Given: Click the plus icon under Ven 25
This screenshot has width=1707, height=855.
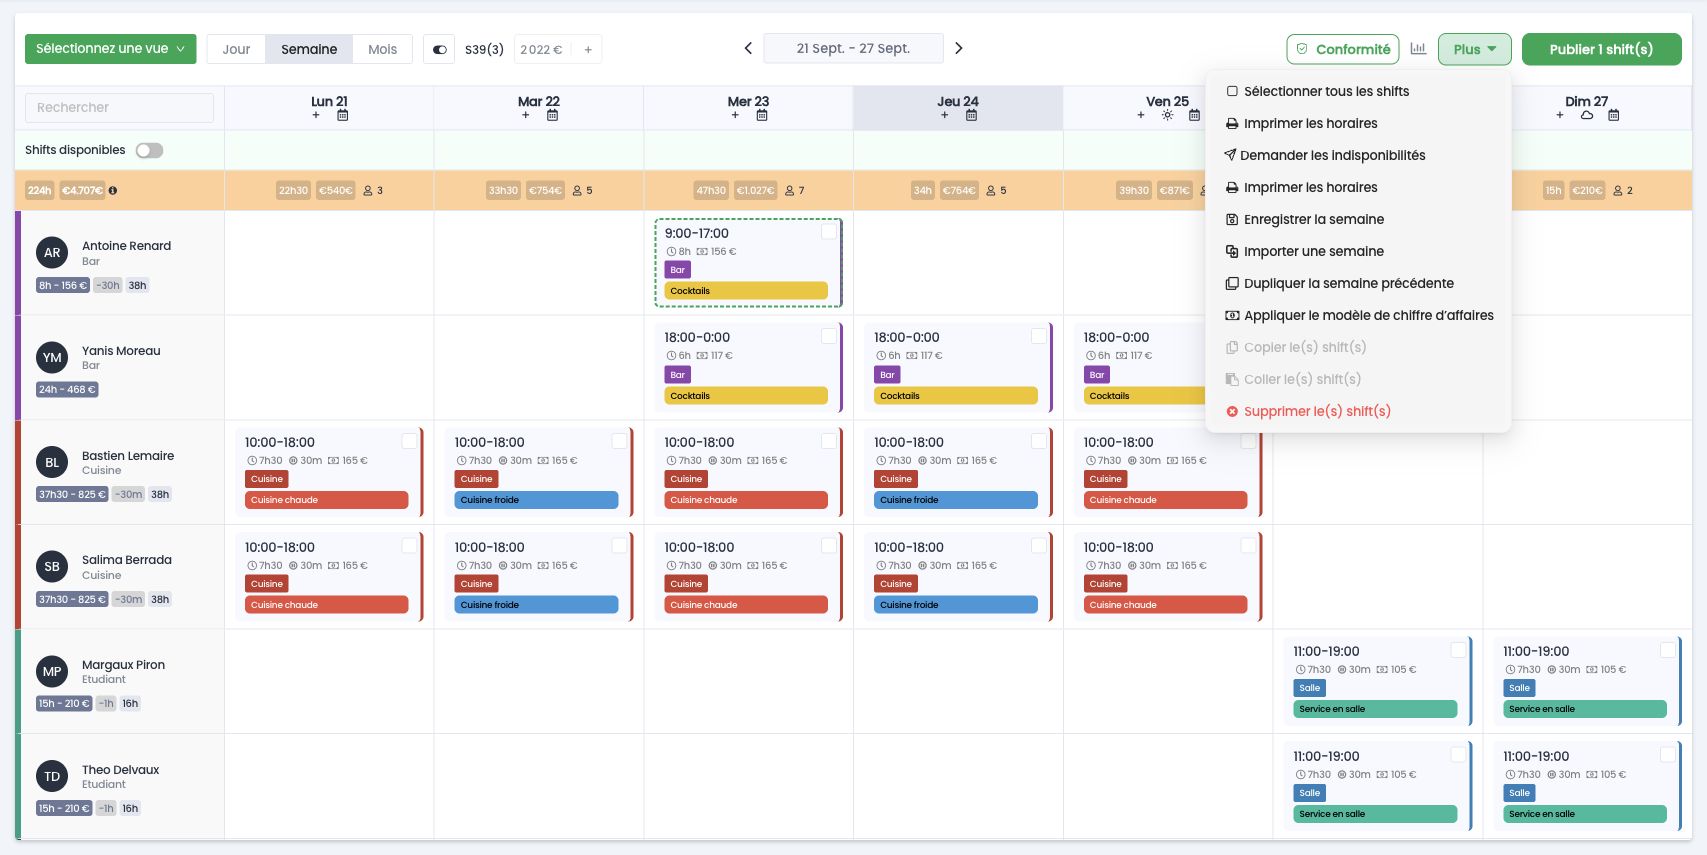Looking at the screenshot, I should click(x=1141, y=115).
